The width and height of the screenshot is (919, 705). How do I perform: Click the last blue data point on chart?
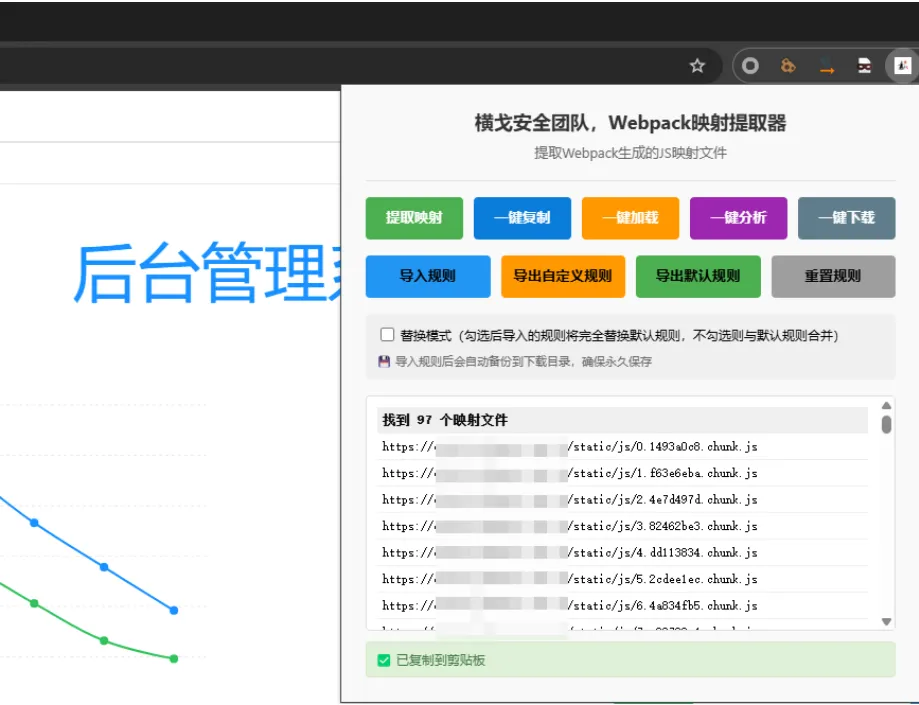coord(174,610)
